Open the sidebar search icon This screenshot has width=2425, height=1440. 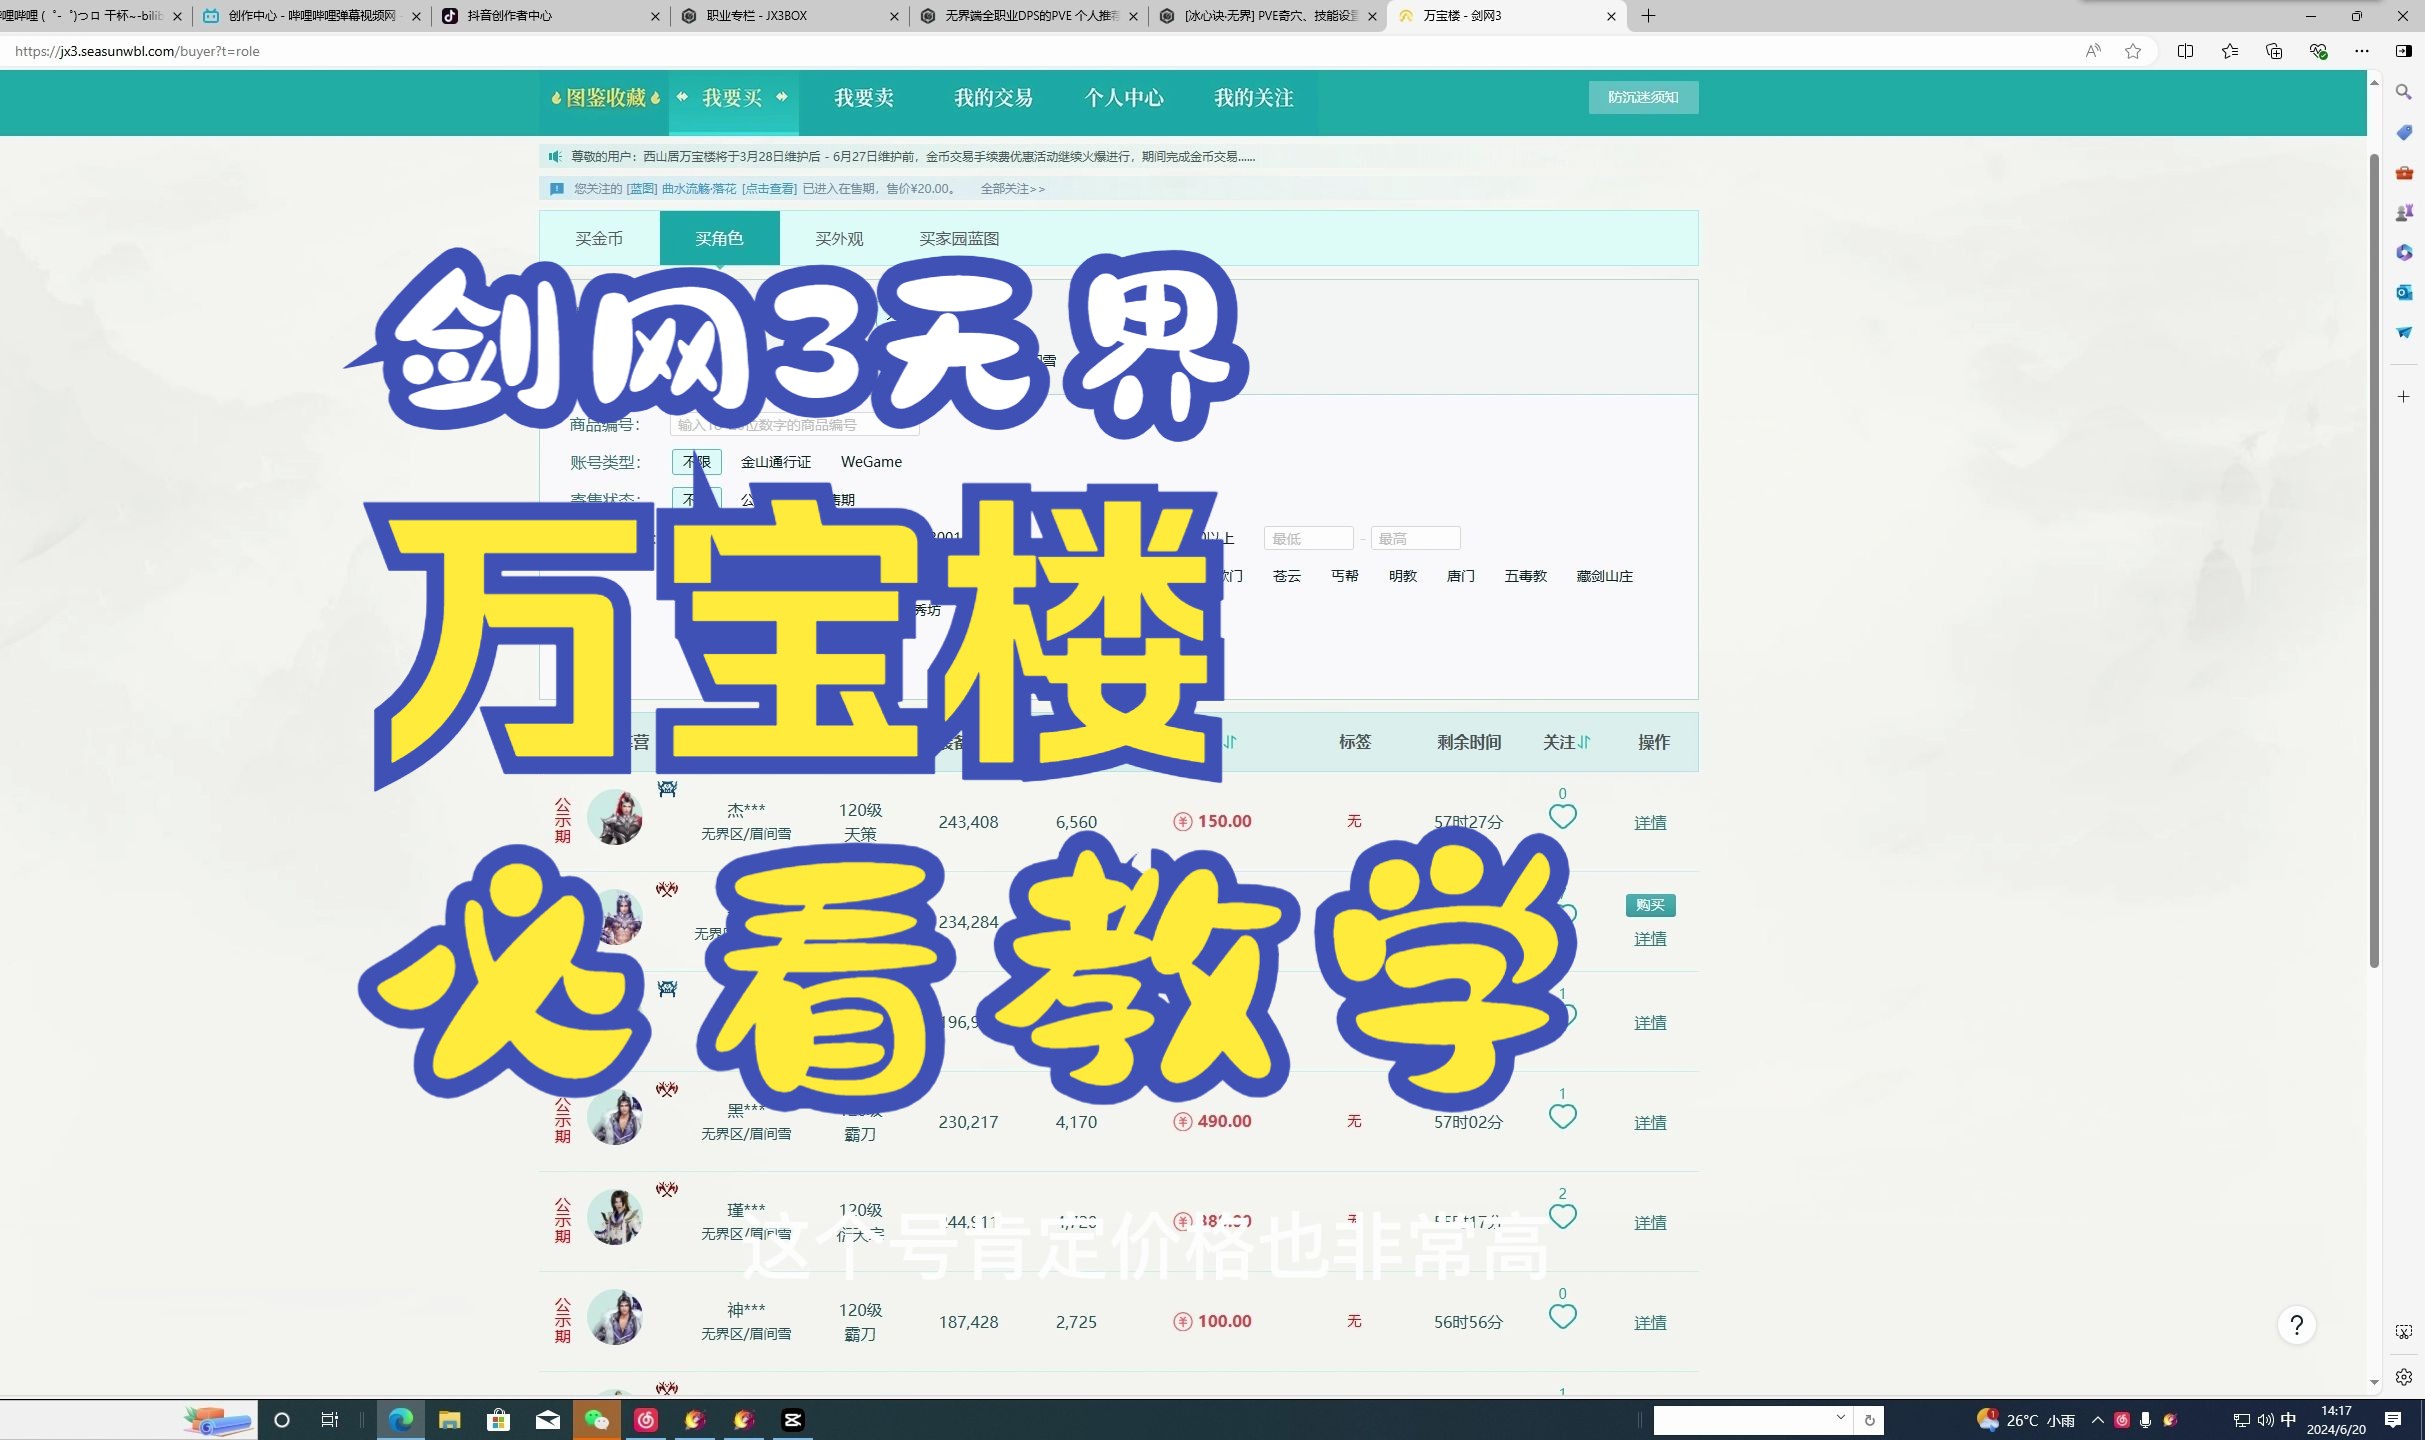click(x=2404, y=92)
